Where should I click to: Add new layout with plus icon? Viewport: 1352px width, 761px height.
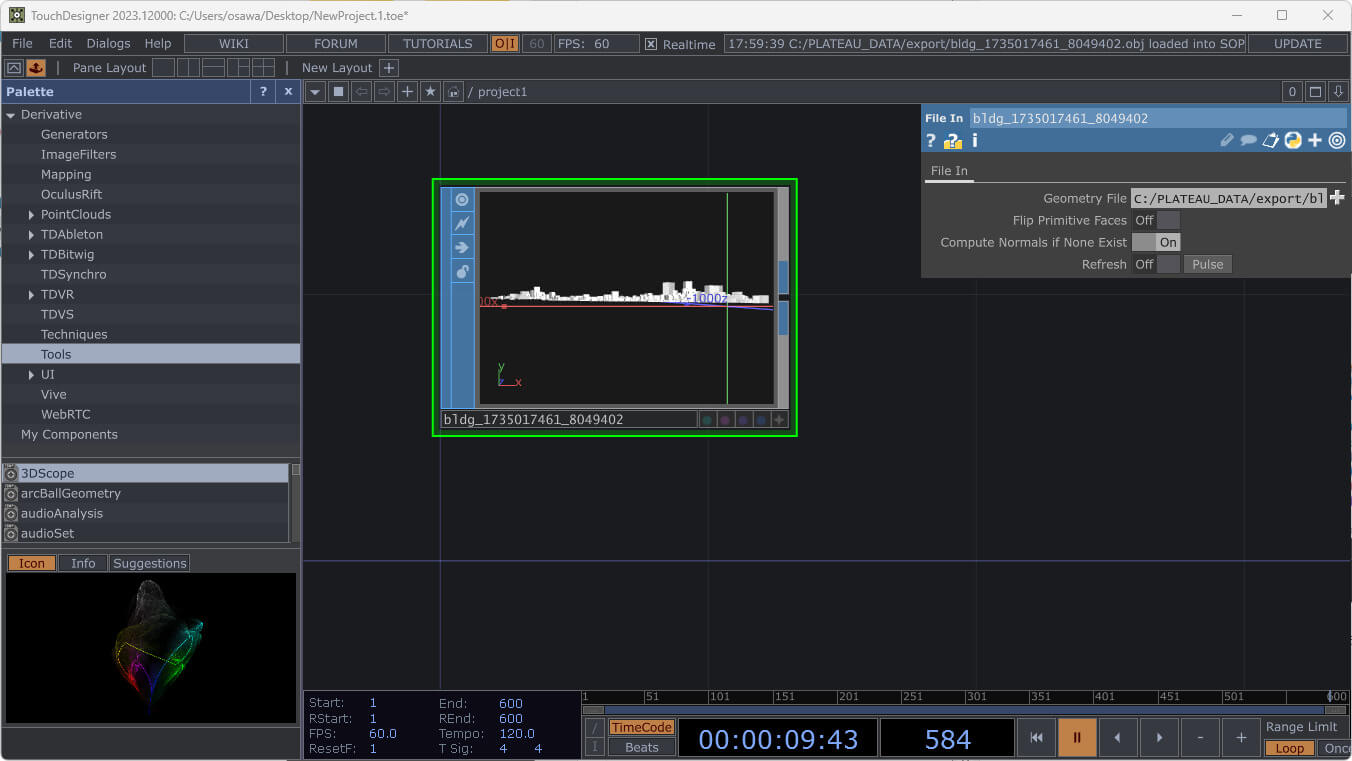click(x=389, y=68)
